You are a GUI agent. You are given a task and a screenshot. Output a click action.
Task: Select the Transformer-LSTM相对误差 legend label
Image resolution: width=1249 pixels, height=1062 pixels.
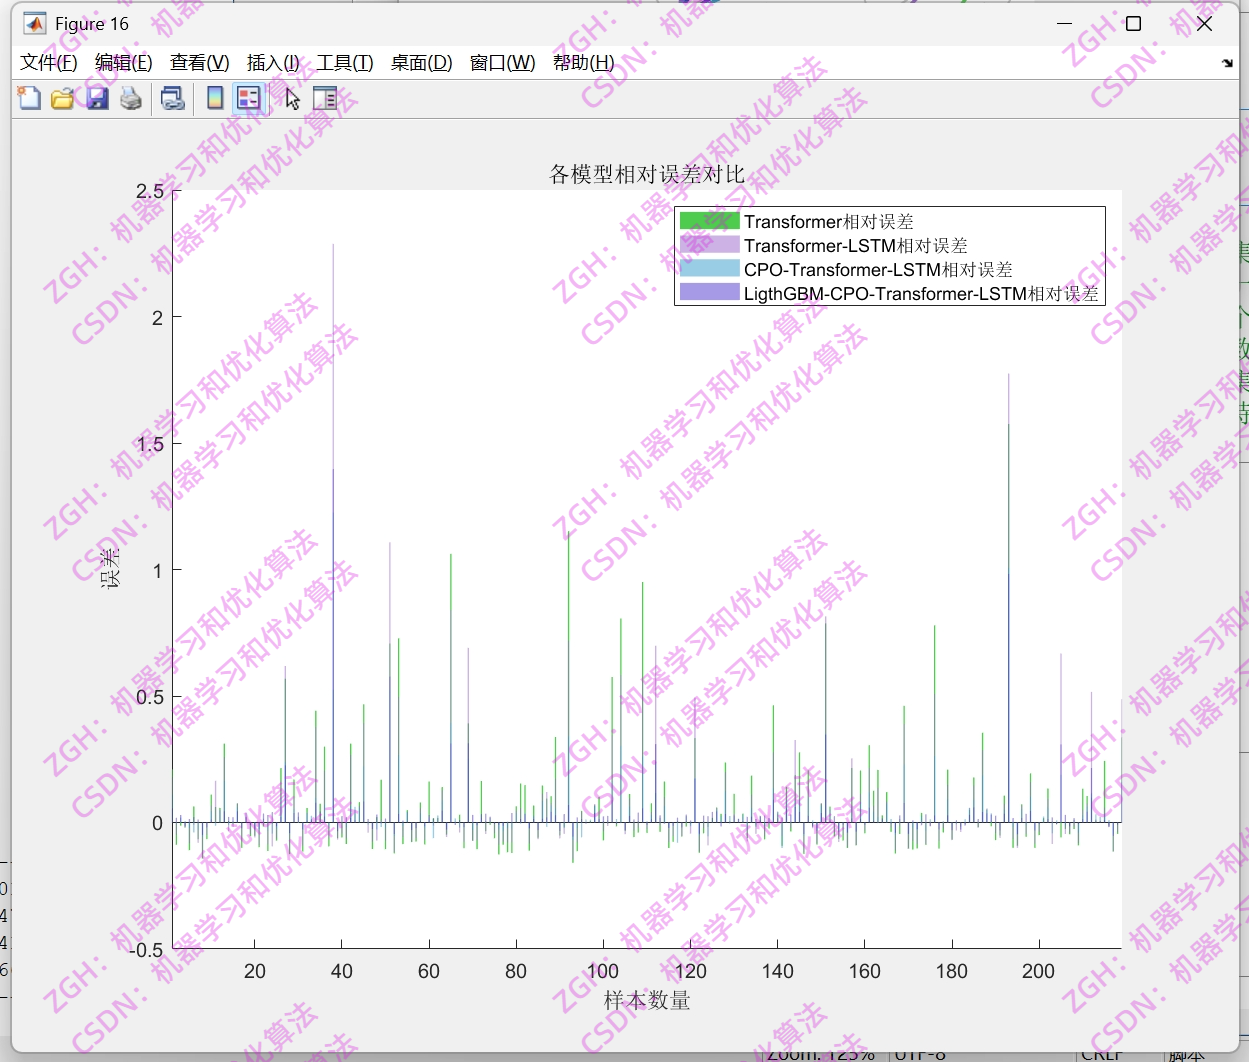tap(856, 245)
